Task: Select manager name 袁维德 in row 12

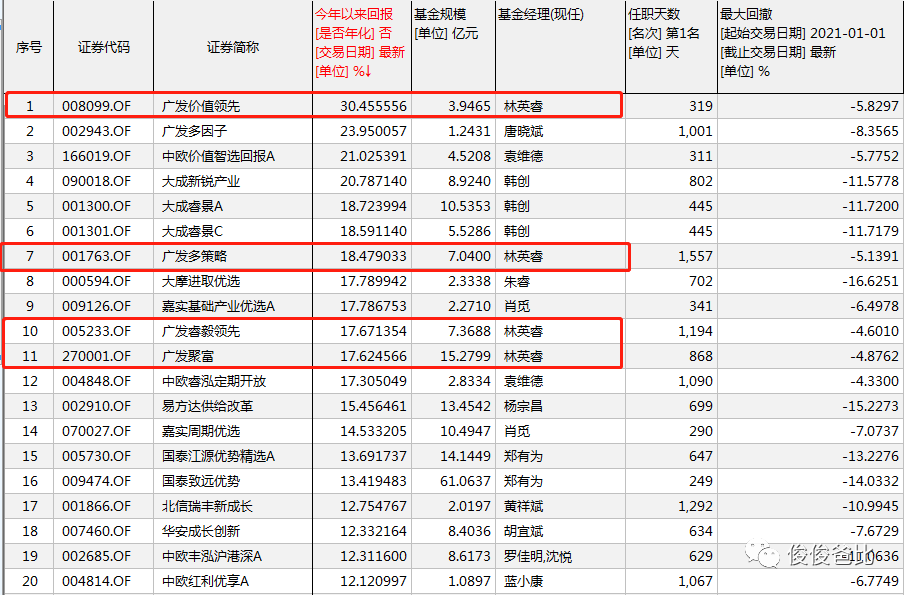Action: [523, 381]
